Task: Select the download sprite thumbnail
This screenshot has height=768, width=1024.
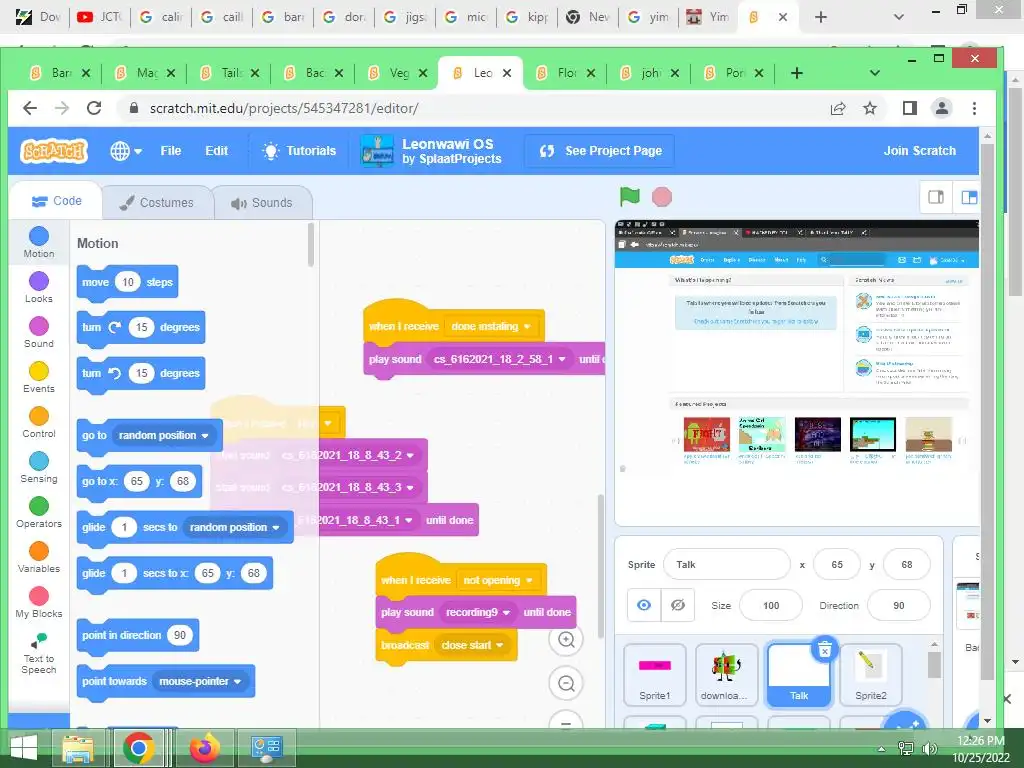Action: [x=726, y=675]
